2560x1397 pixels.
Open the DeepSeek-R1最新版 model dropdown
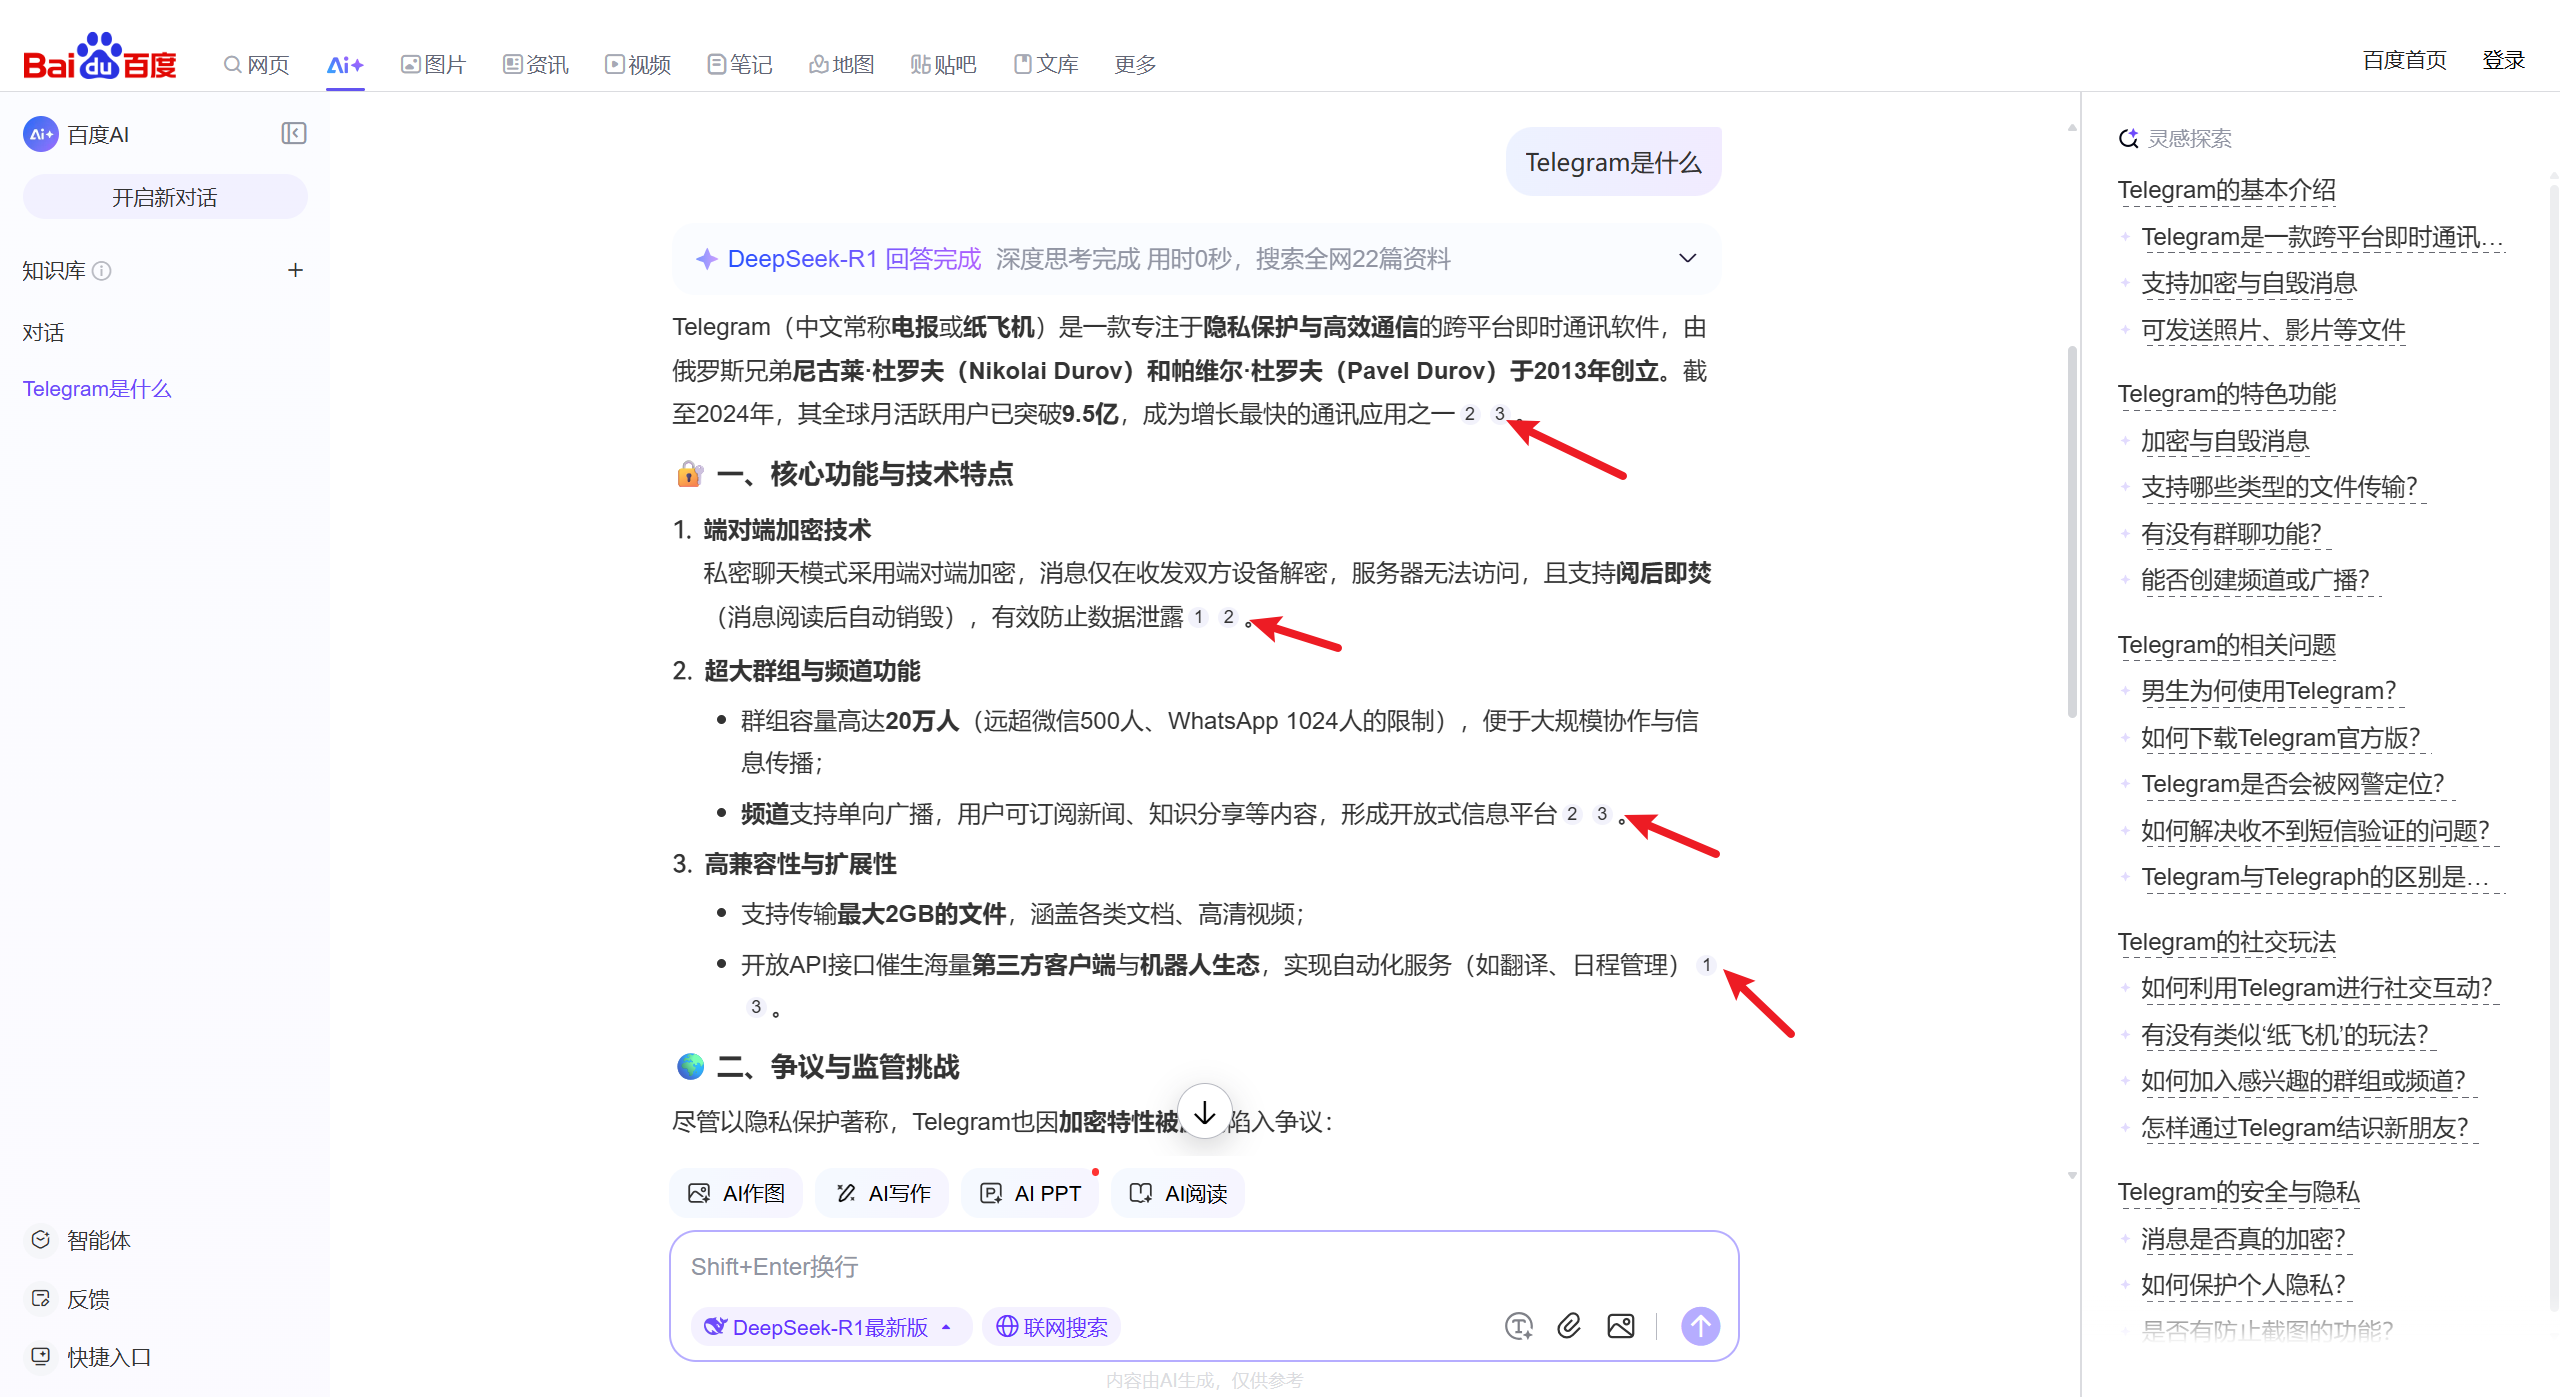click(x=829, y=1326)
